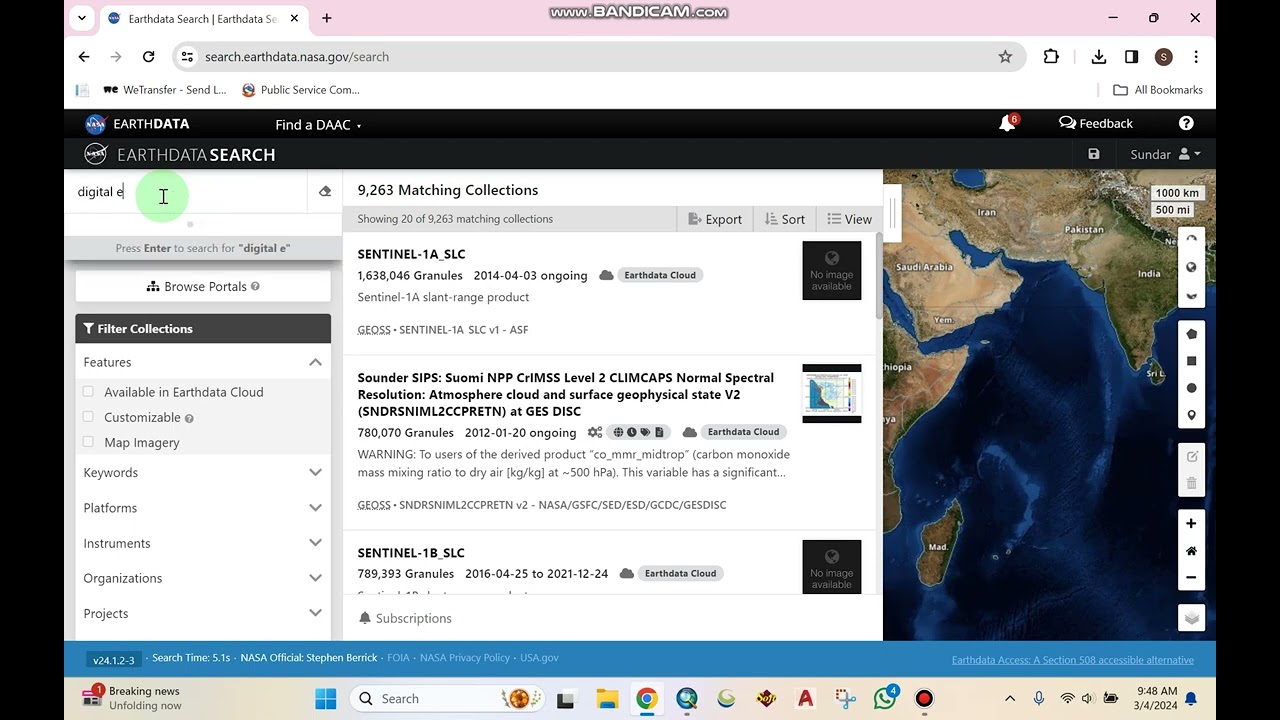The width and height of the screenshot is (1280, 720).
Task: Check the Map Imagery filter
Action: coord(88,442)
